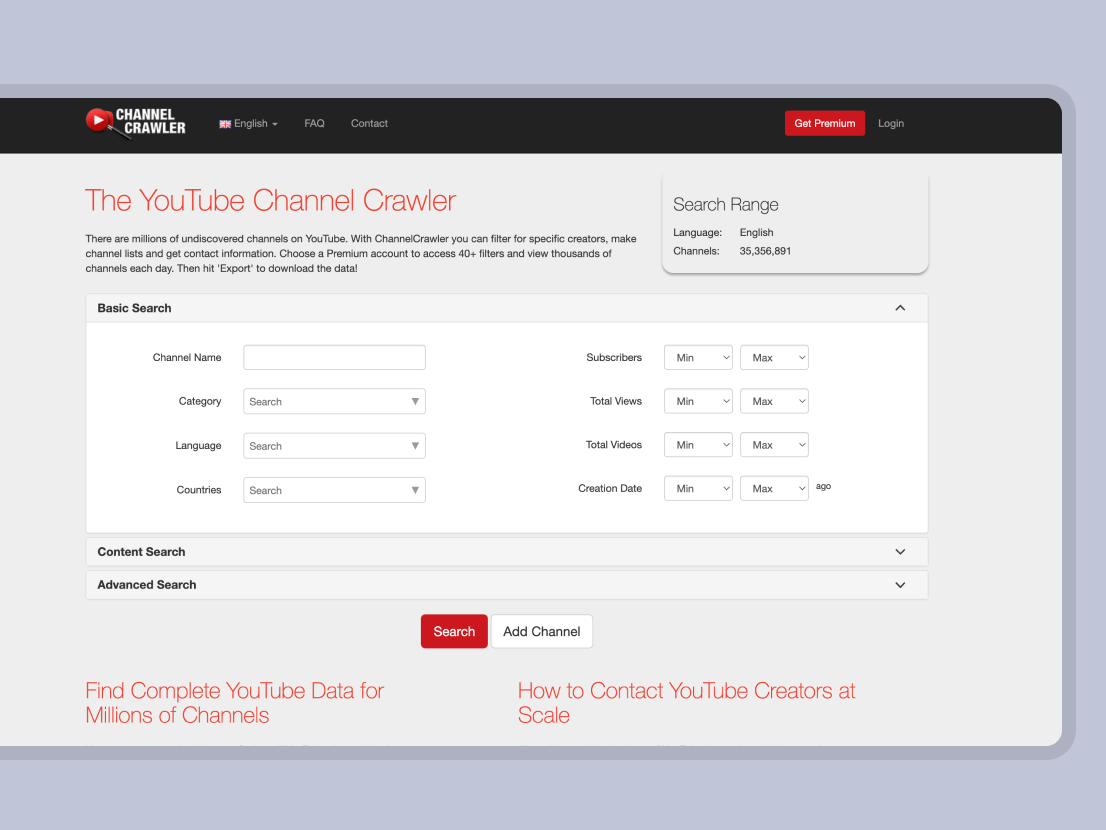Screen dimensions: 1106x830
Task: Click the Total Videos label
Action: pos(614,445)
